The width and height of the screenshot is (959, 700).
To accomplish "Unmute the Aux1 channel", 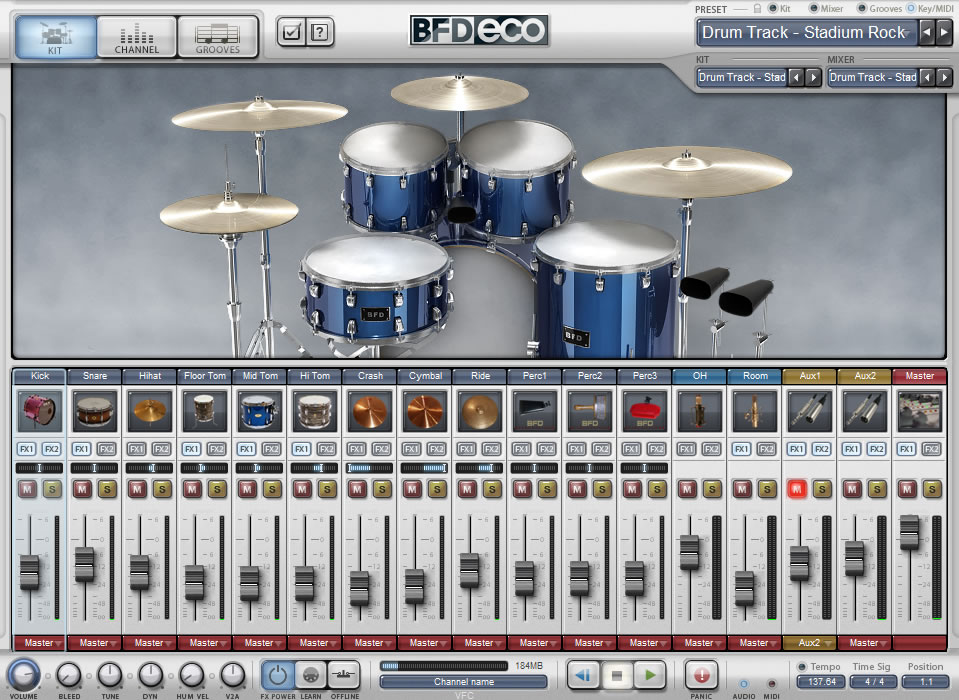I will coord(797,489).
